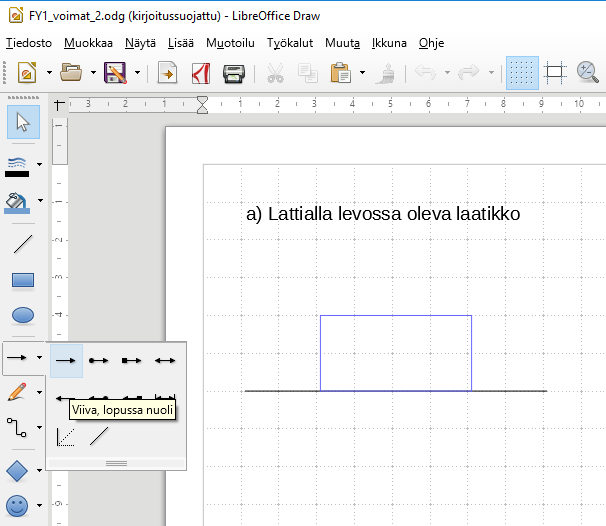606x526 pixels.
Task: Open the Muotoilu menu
Action: point(230,43)
